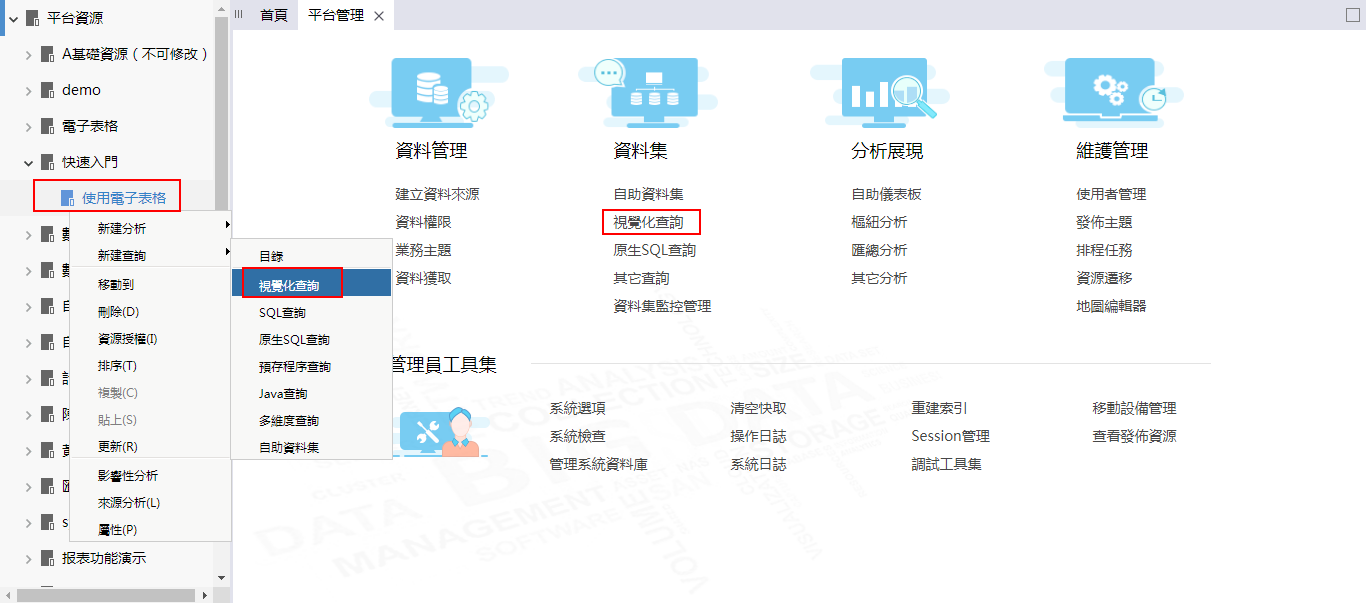Collapse the 平台資源 root node

tap(13, 18)
